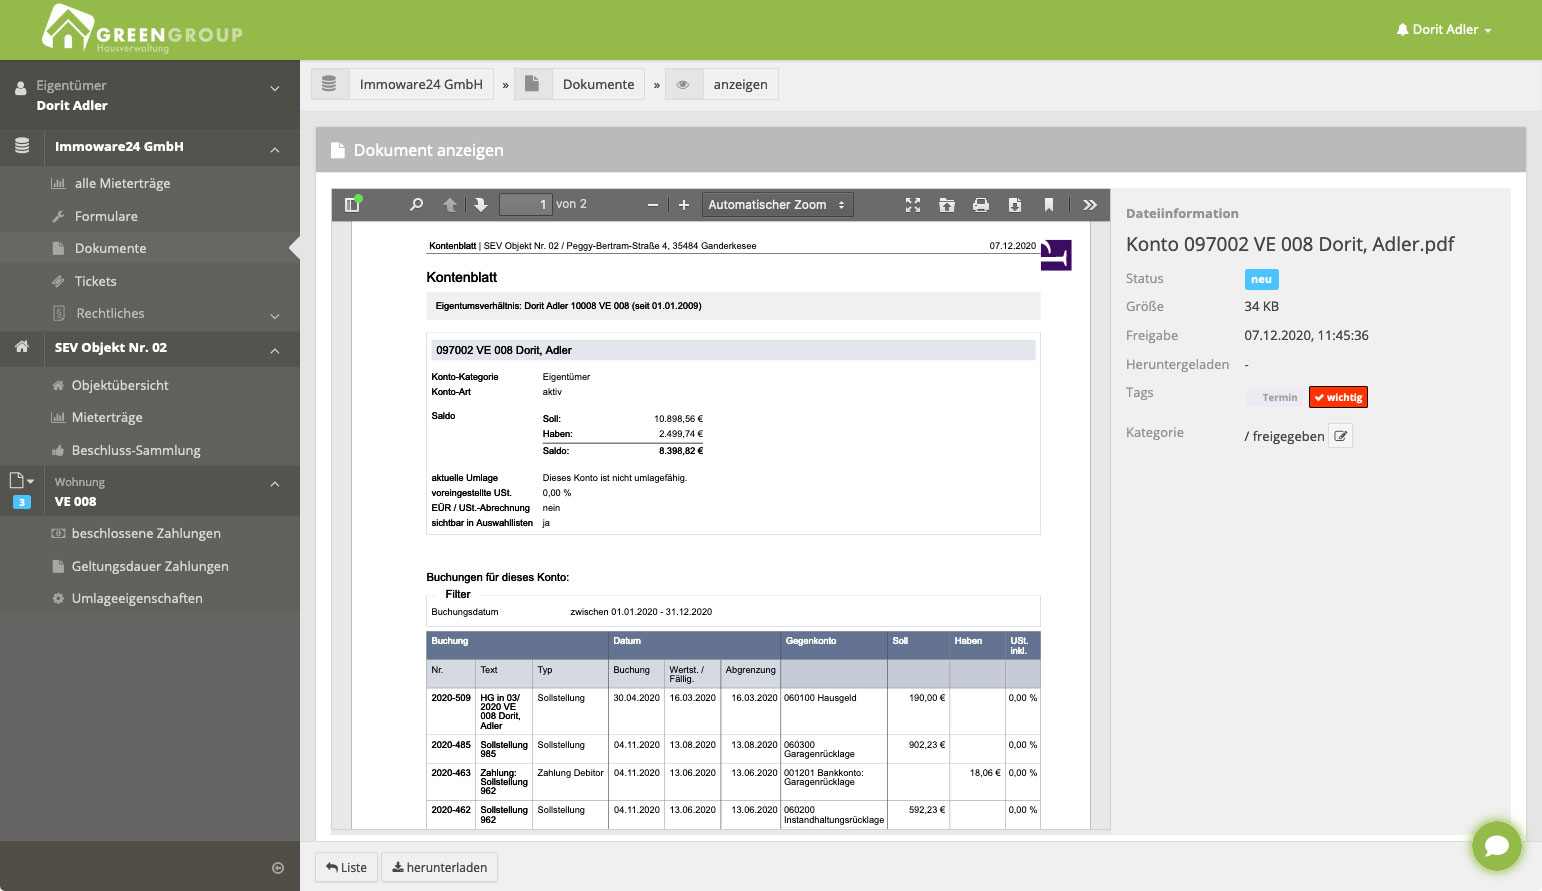Image resolution: width=1542 pixels, height=891 pixels.
Task: Toggle the PDF viewer sidebar
Action: point(352,204)
